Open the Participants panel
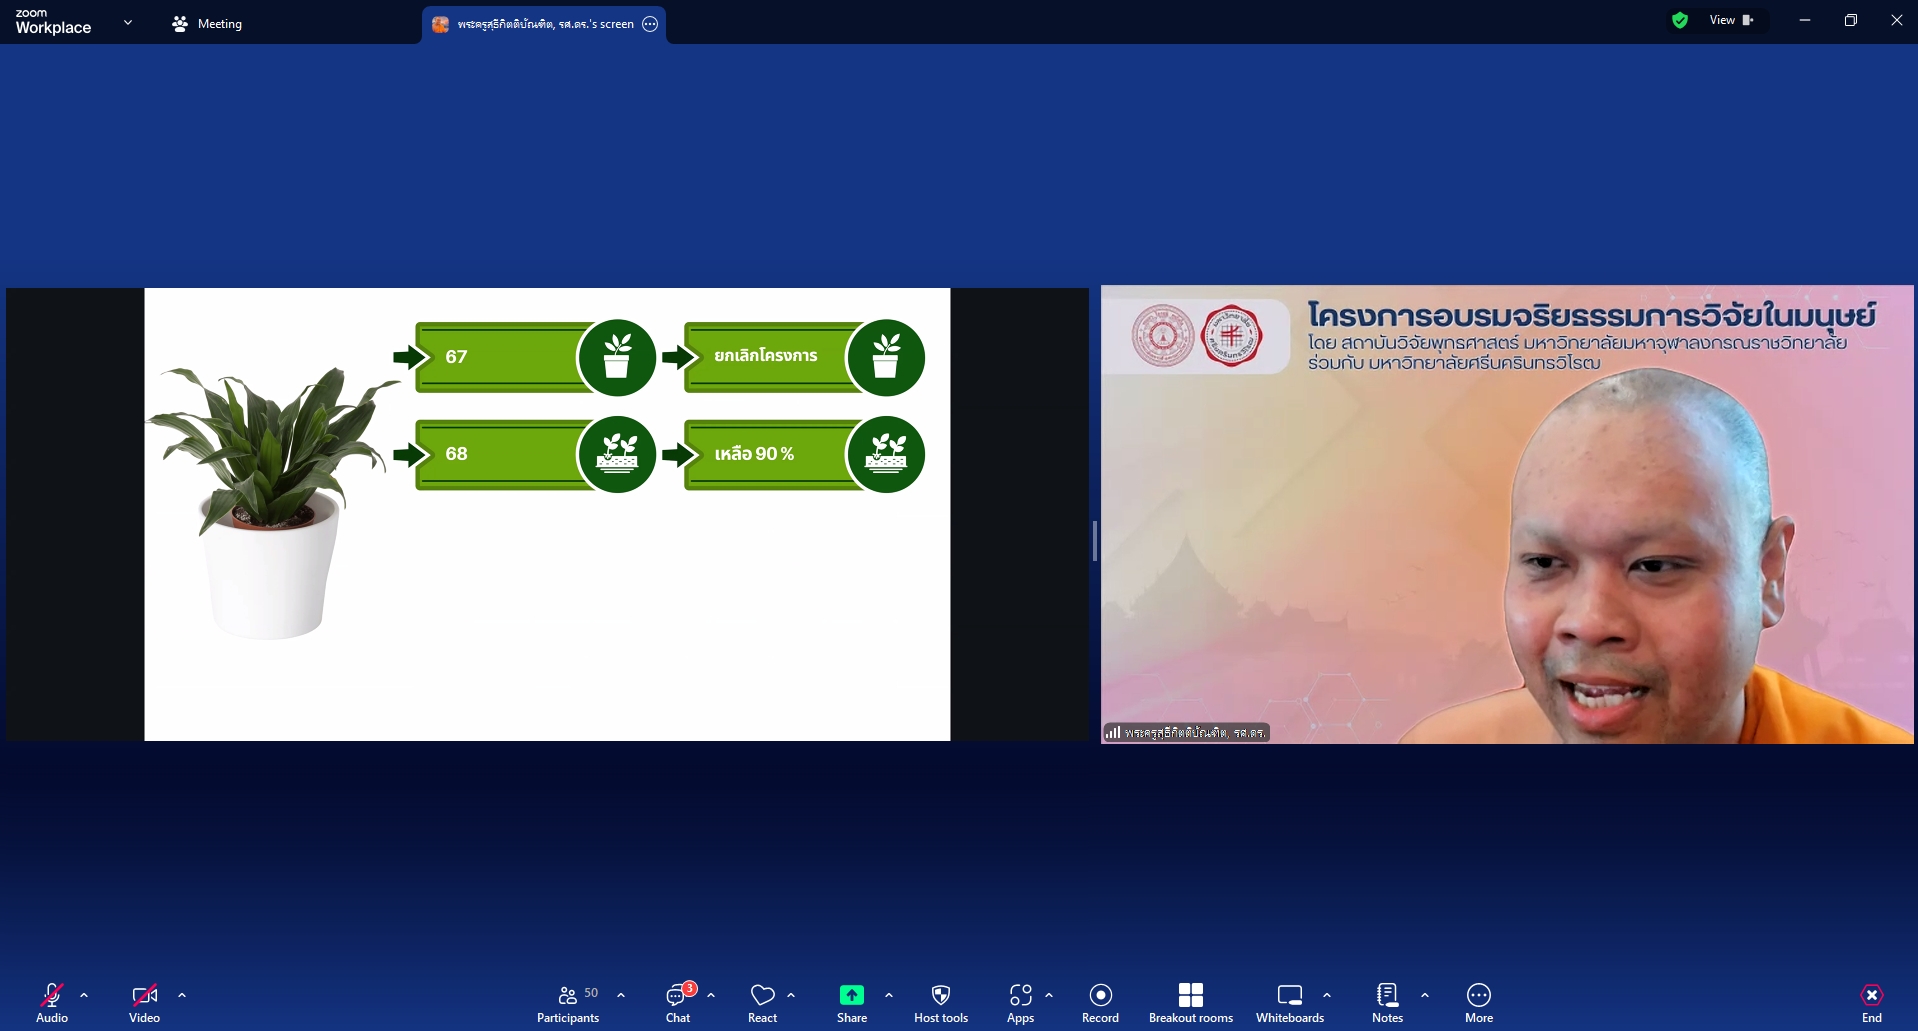The image size is (1918, 1031). pos(568,1003)
